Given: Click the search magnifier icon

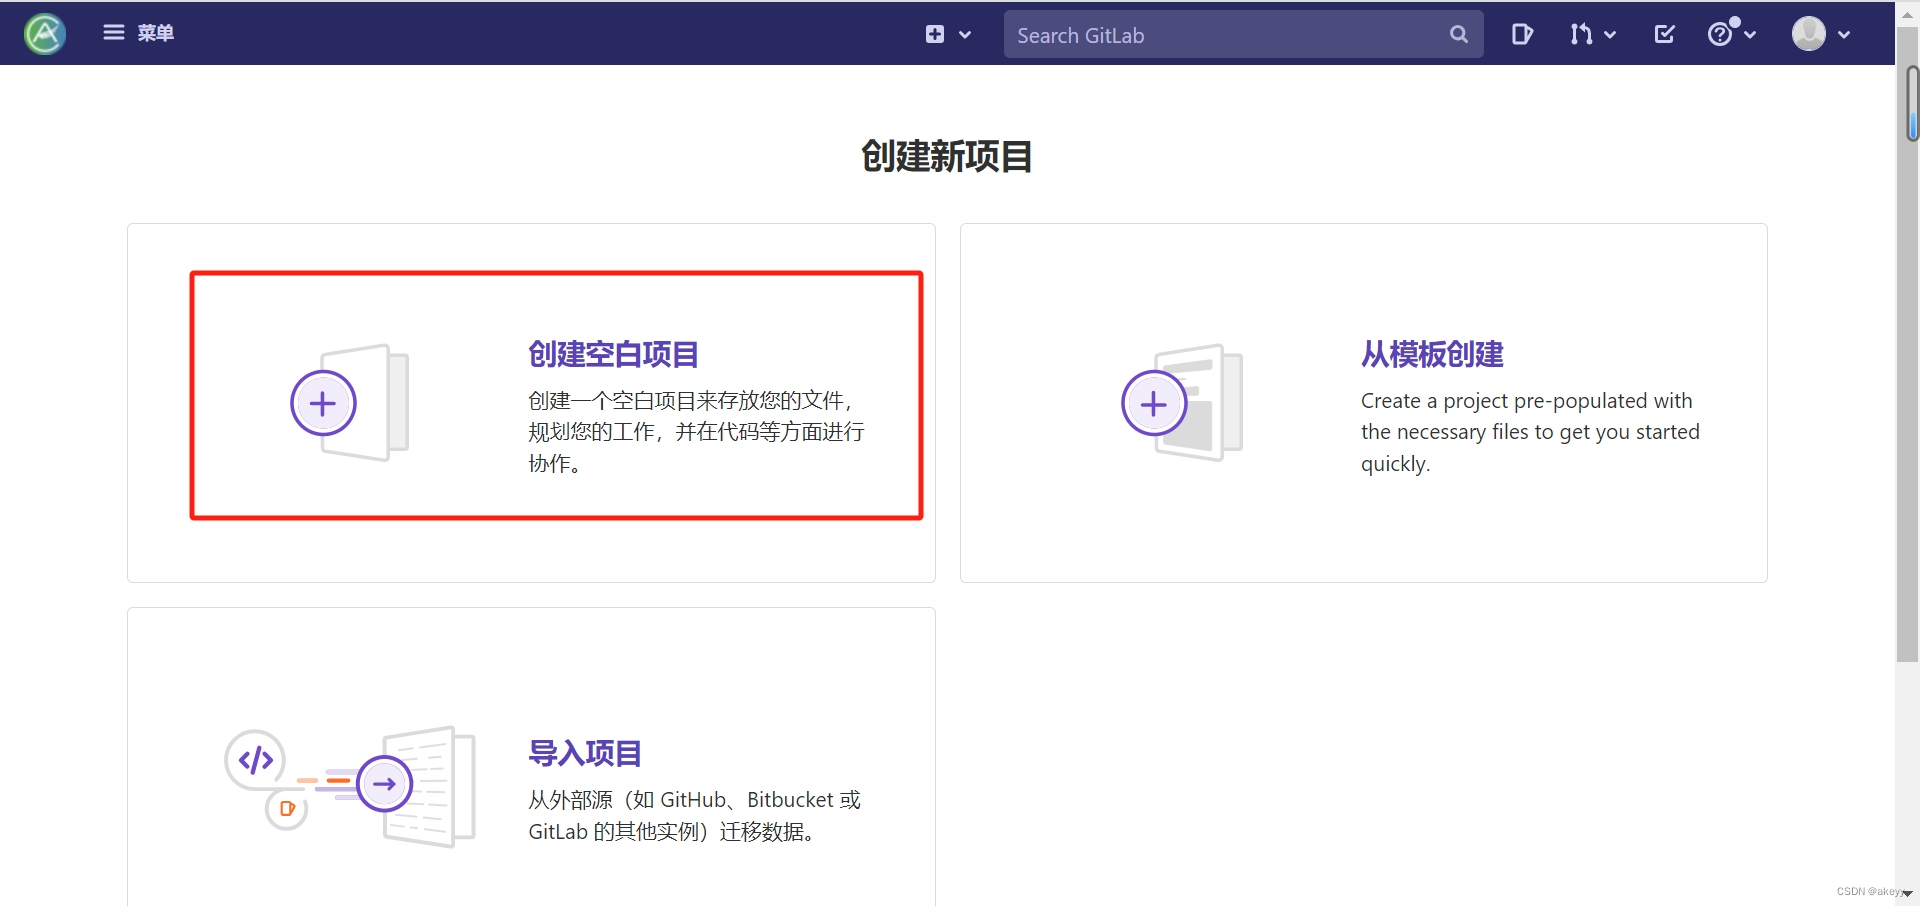Looking at the screenshot, I should pyautogui.click(x=1458, y=34).
